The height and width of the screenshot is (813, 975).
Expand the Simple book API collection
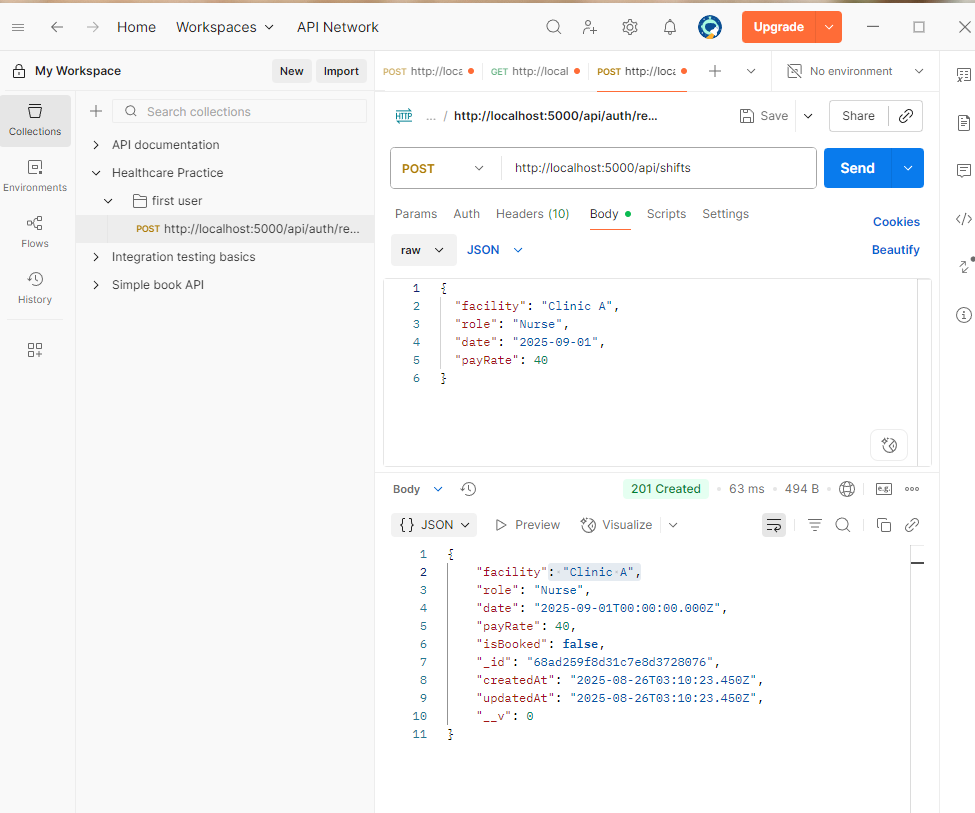[96, 285]
